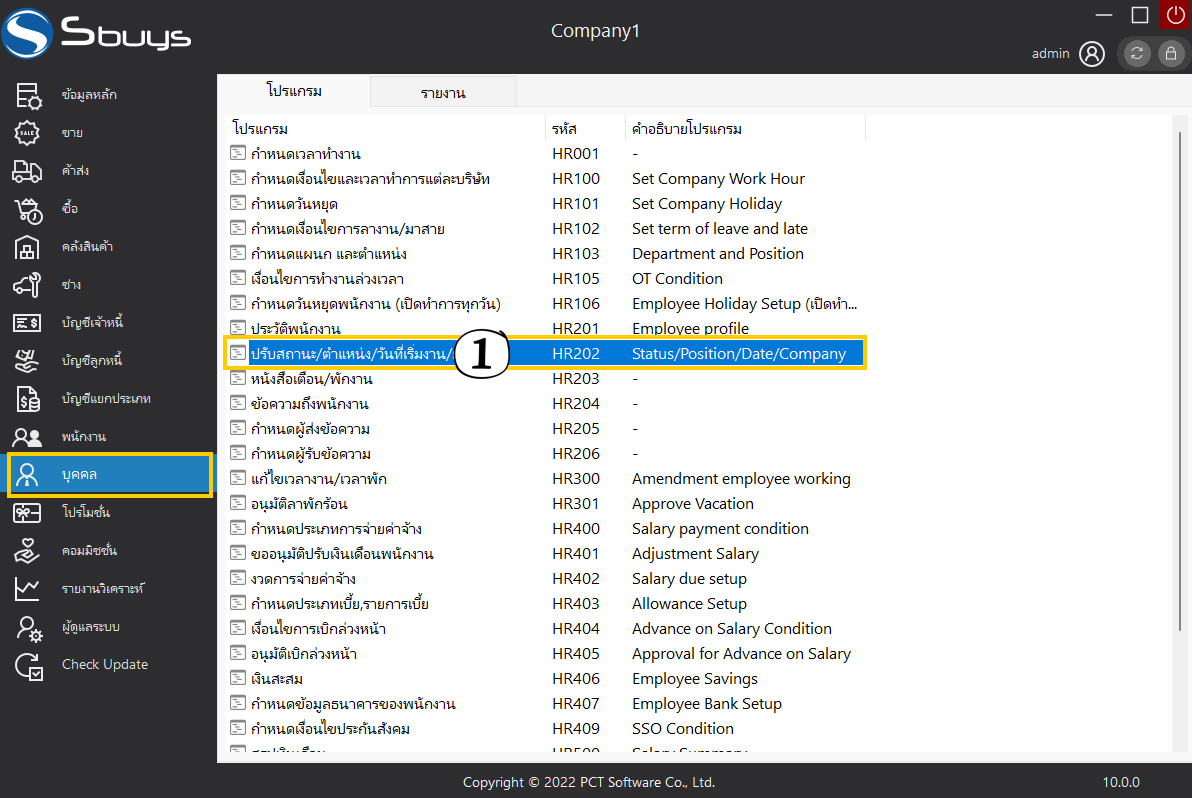The height and width of the screenshot is (798, 1192).
Task: Open the ผู้ดูแลระบบ admin settings icon
Action: click(x=28, y=627)
